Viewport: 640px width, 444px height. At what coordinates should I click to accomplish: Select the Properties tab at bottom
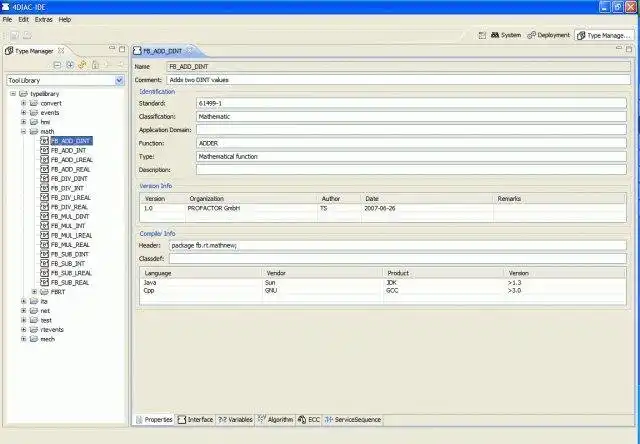tap(154, 420)
